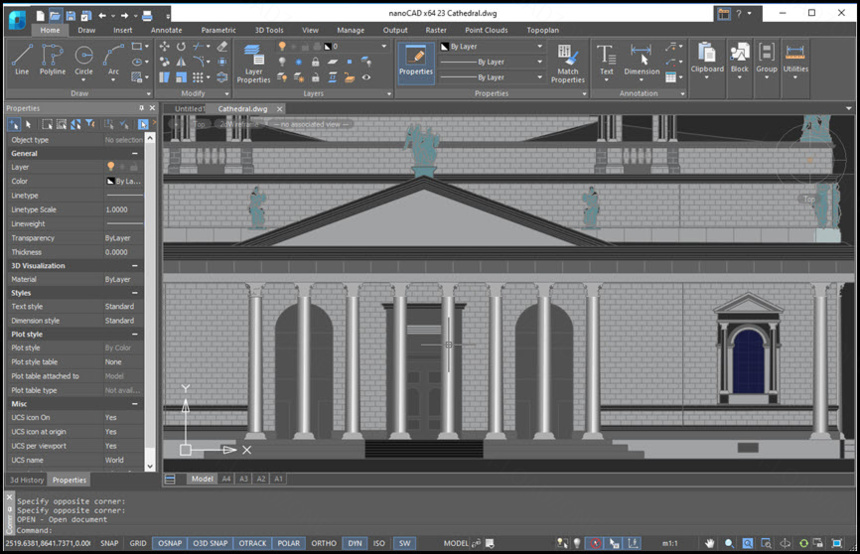Collapse the Styles section
860x554 pixels.
tap(134, 293)
